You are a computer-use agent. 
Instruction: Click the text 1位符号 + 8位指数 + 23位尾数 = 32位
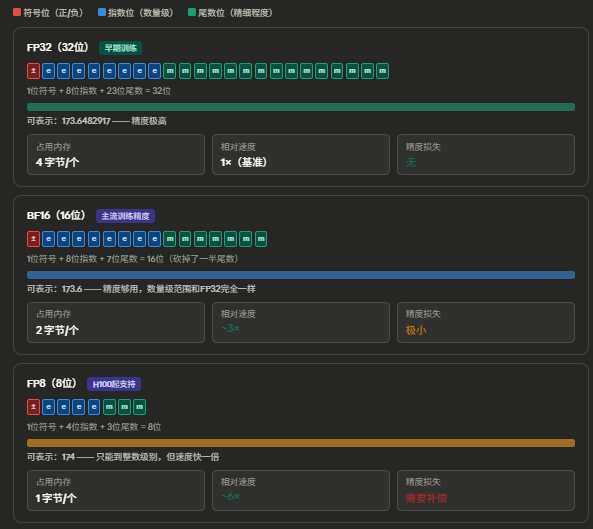click(x=99, y=91)
